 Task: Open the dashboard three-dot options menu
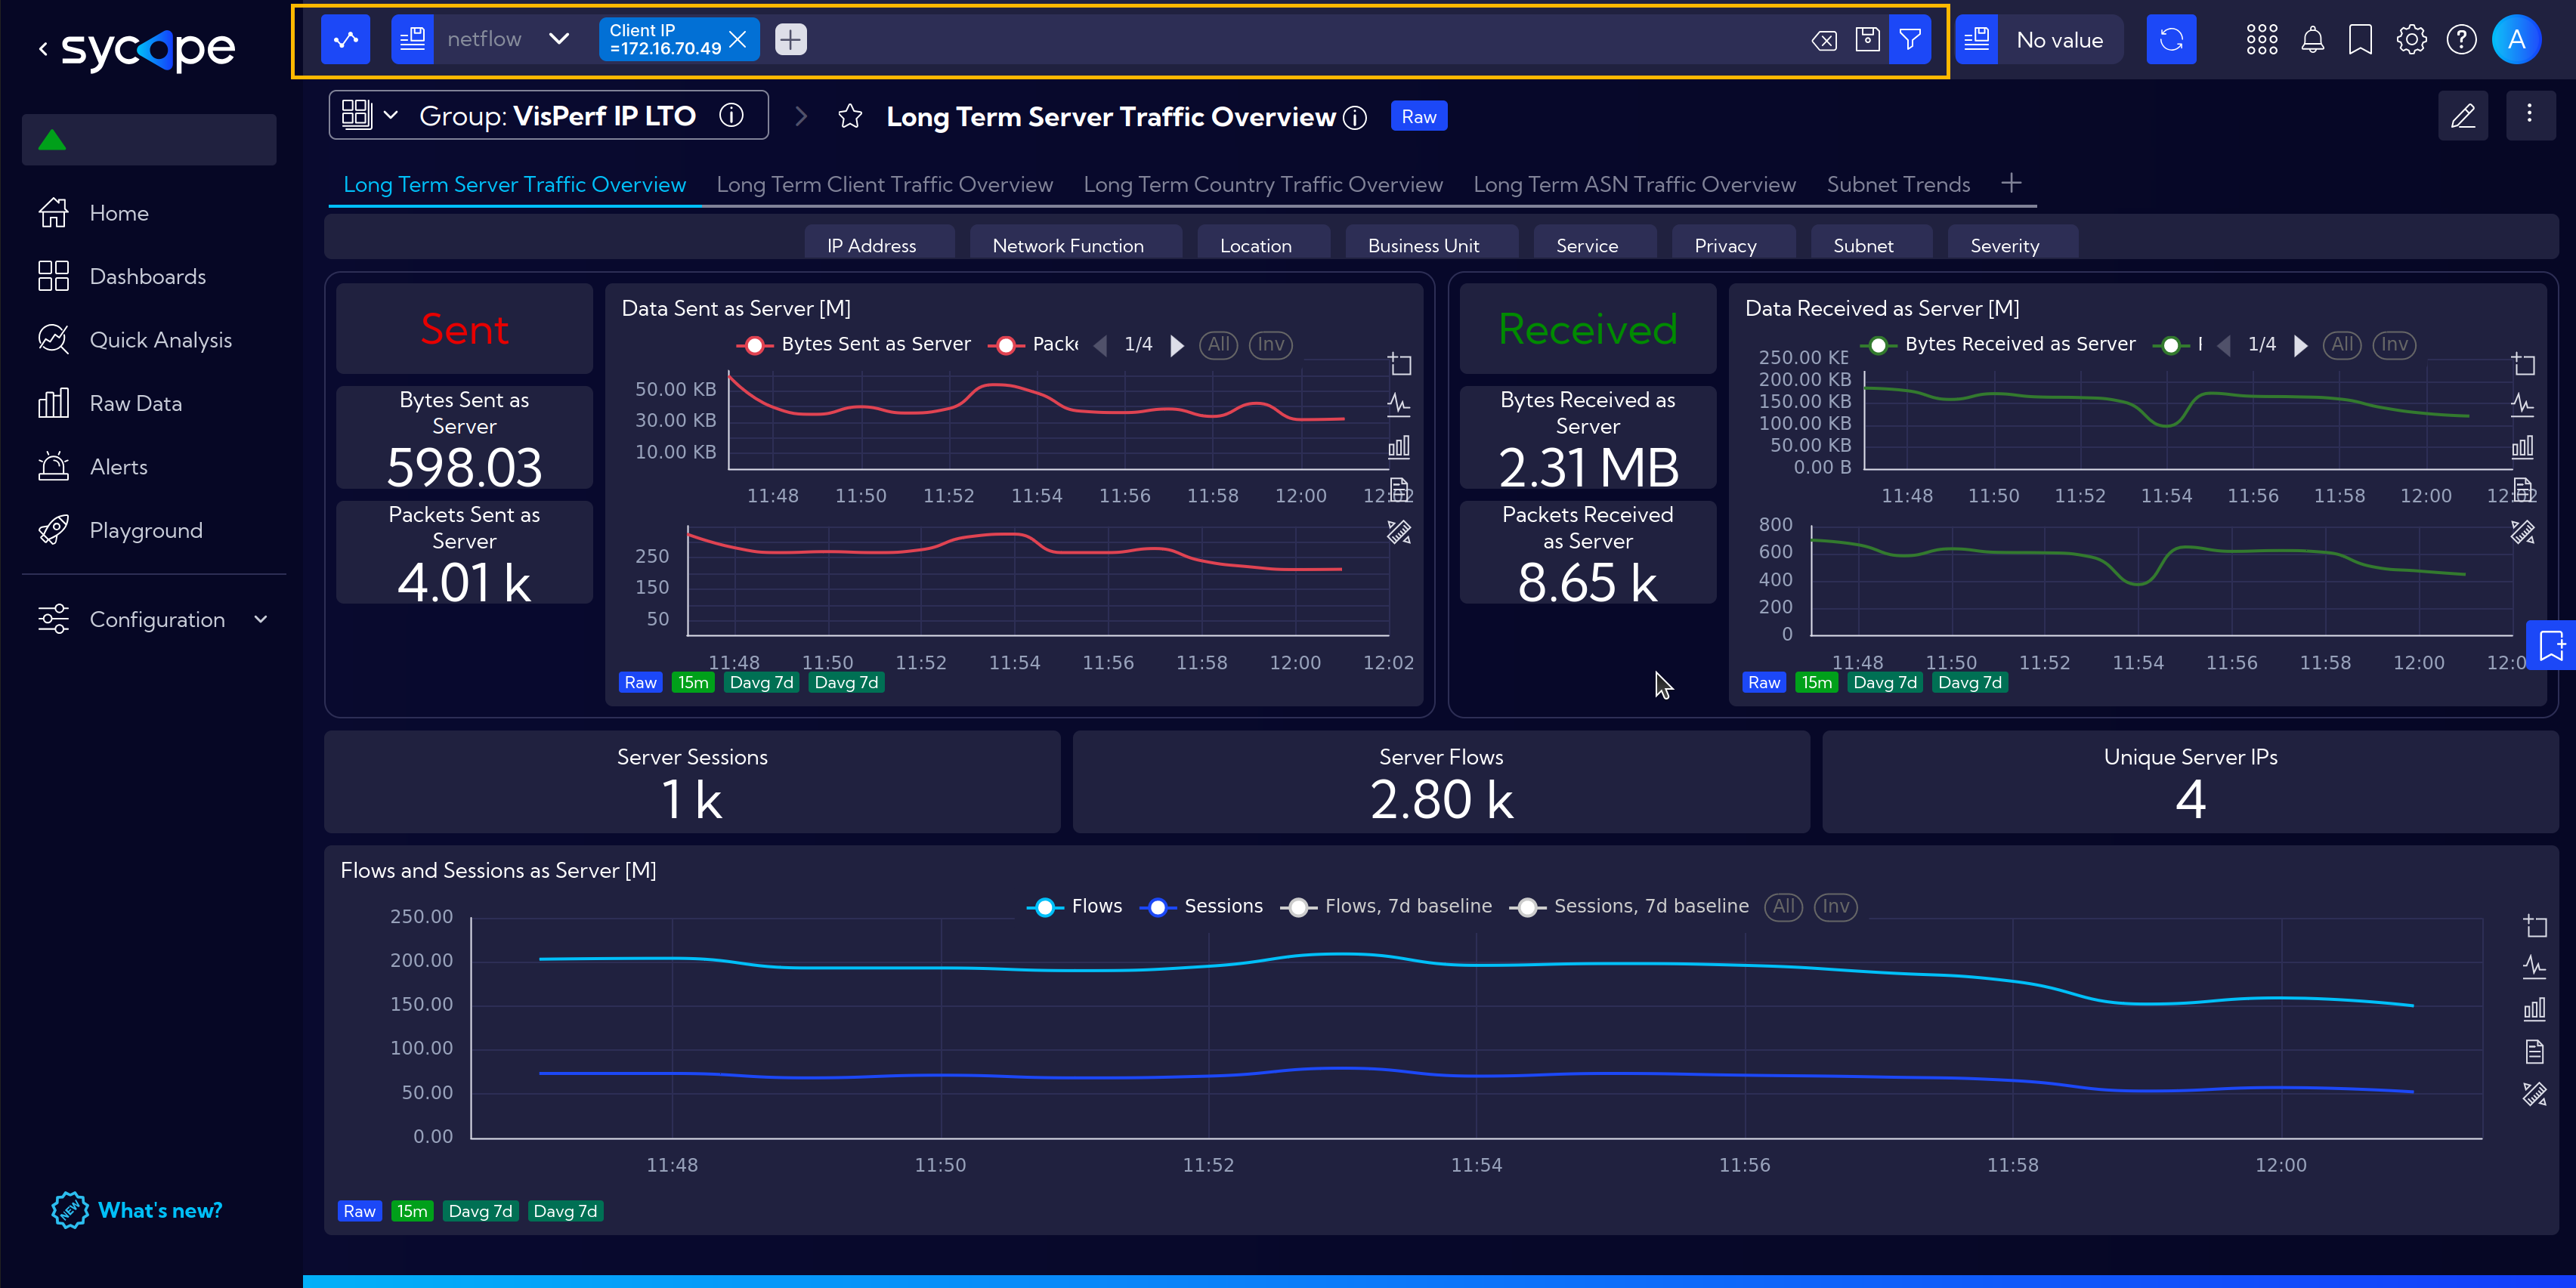click(x=2530, y=115)
